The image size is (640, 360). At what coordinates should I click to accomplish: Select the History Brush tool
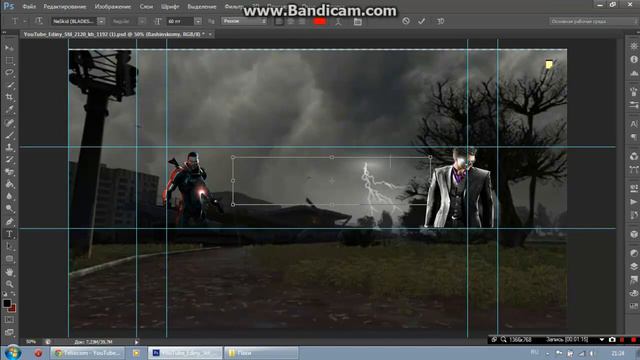9,160
